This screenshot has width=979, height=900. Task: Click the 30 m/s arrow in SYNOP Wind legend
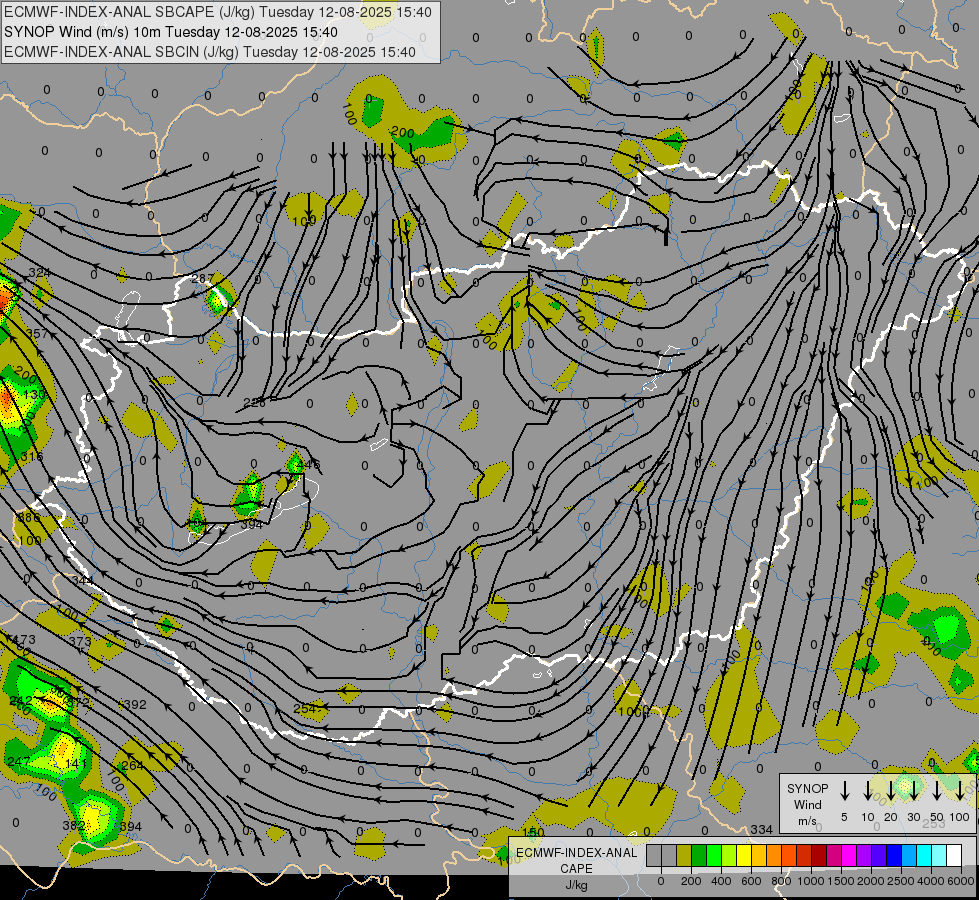point(913,791)
